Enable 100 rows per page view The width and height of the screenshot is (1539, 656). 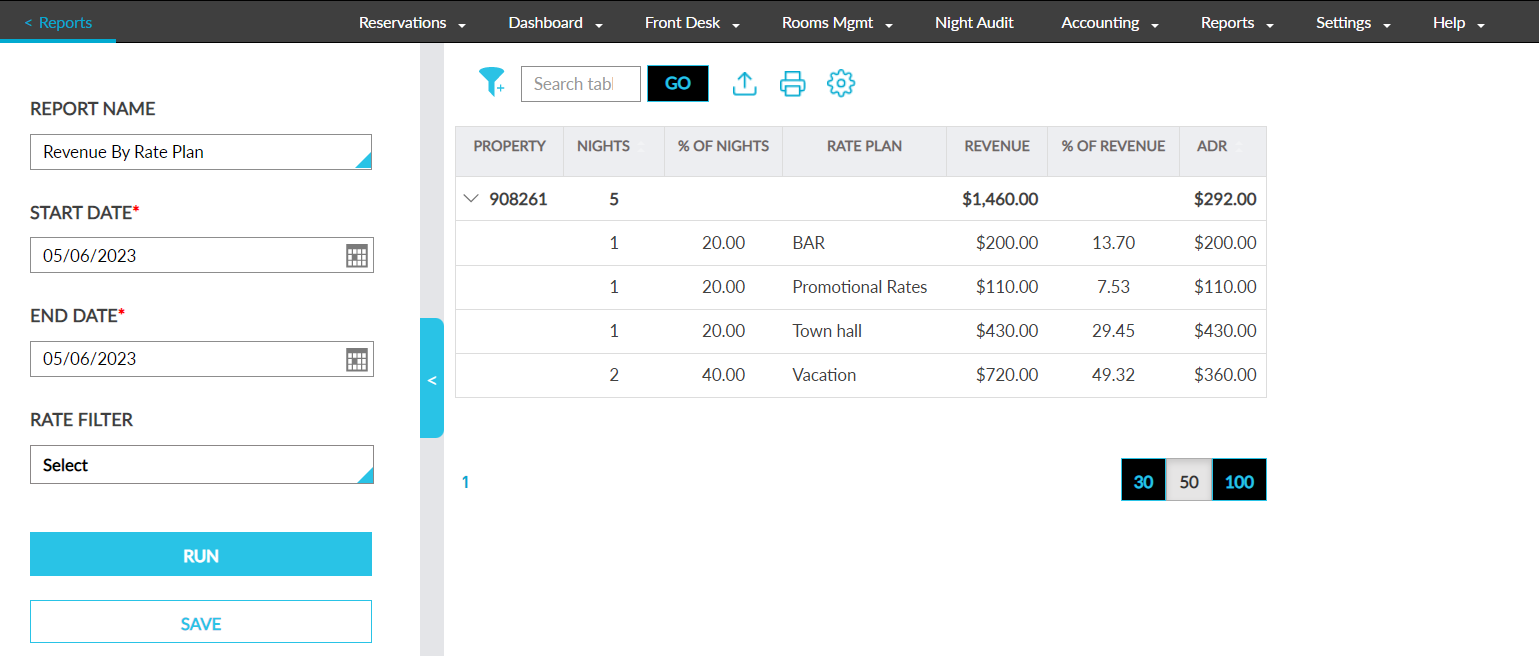tap(1239, 480)
